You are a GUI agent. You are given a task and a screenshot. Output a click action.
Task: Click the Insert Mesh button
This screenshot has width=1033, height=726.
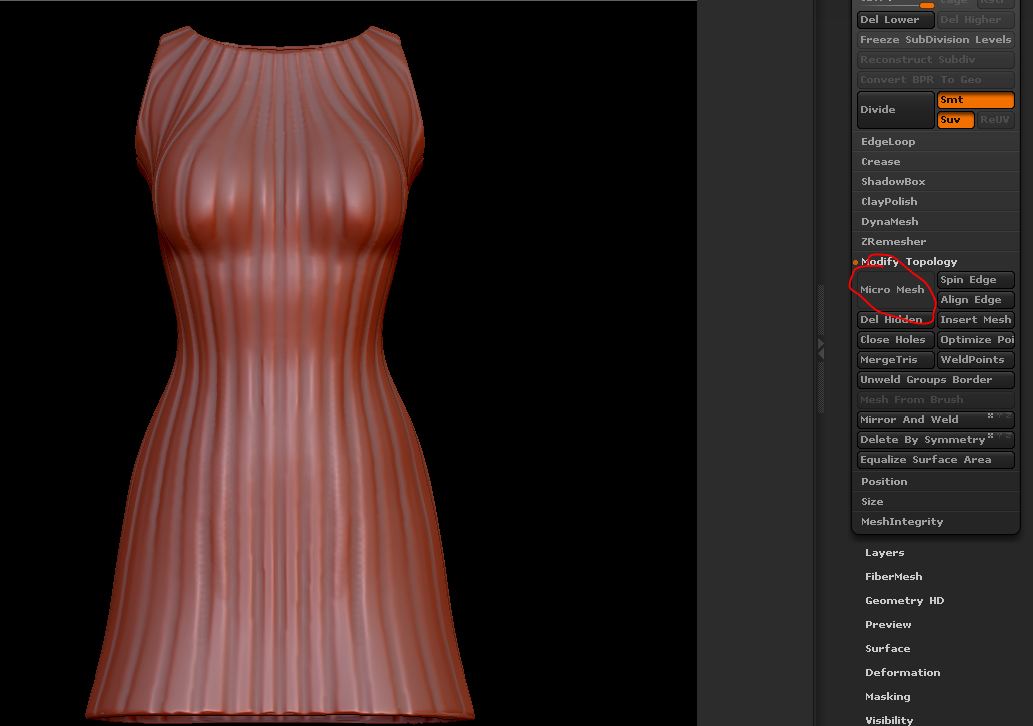point(976,320)
